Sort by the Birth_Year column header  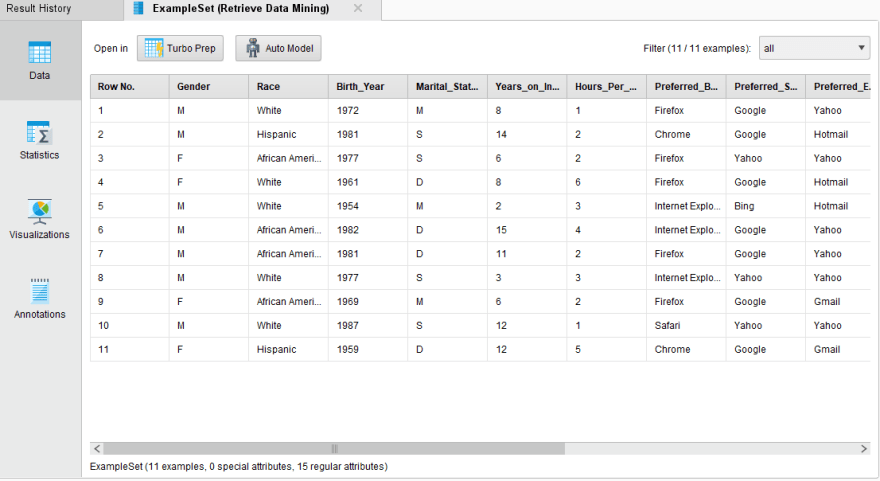(368, 86)
